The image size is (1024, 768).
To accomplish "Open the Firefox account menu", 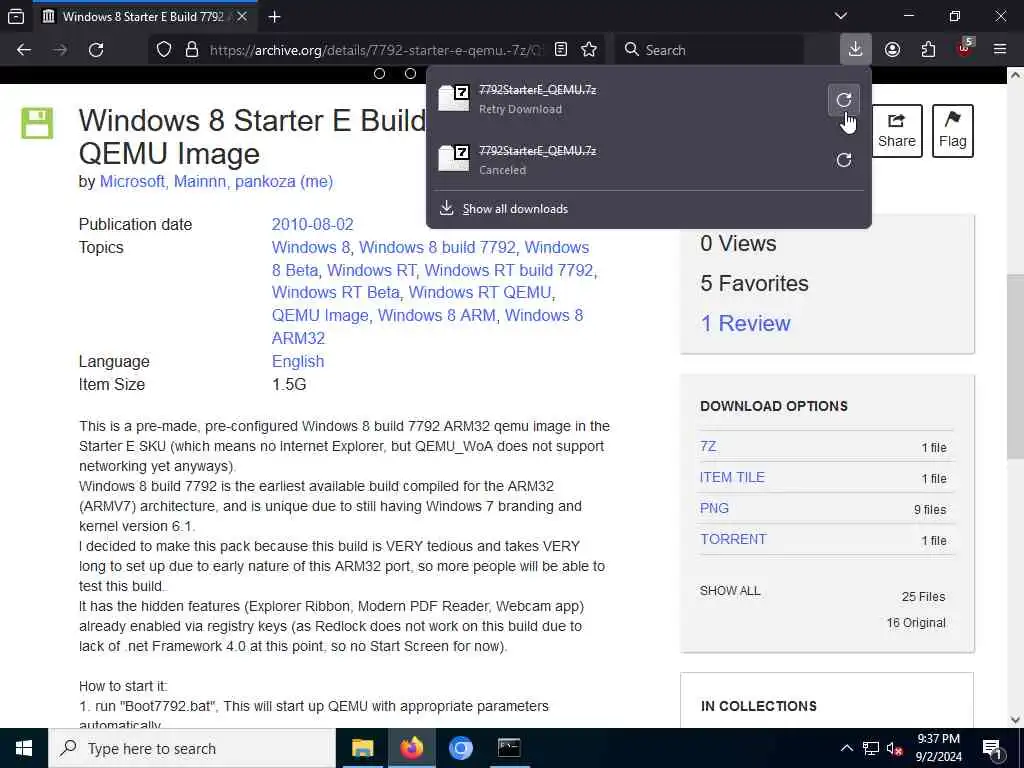I will point(892,50).
